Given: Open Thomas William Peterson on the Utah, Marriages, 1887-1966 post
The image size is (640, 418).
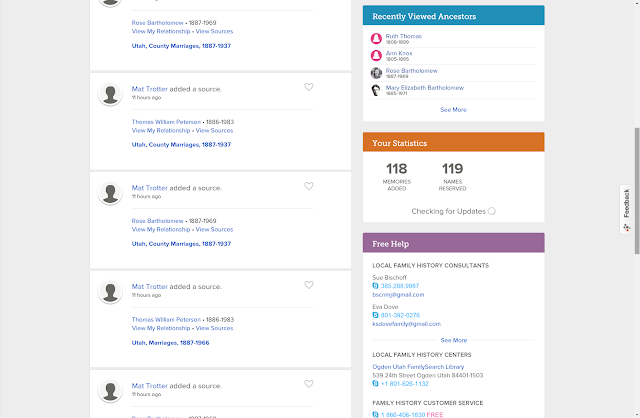Looking at the screenshot, I should coord(166,319).
